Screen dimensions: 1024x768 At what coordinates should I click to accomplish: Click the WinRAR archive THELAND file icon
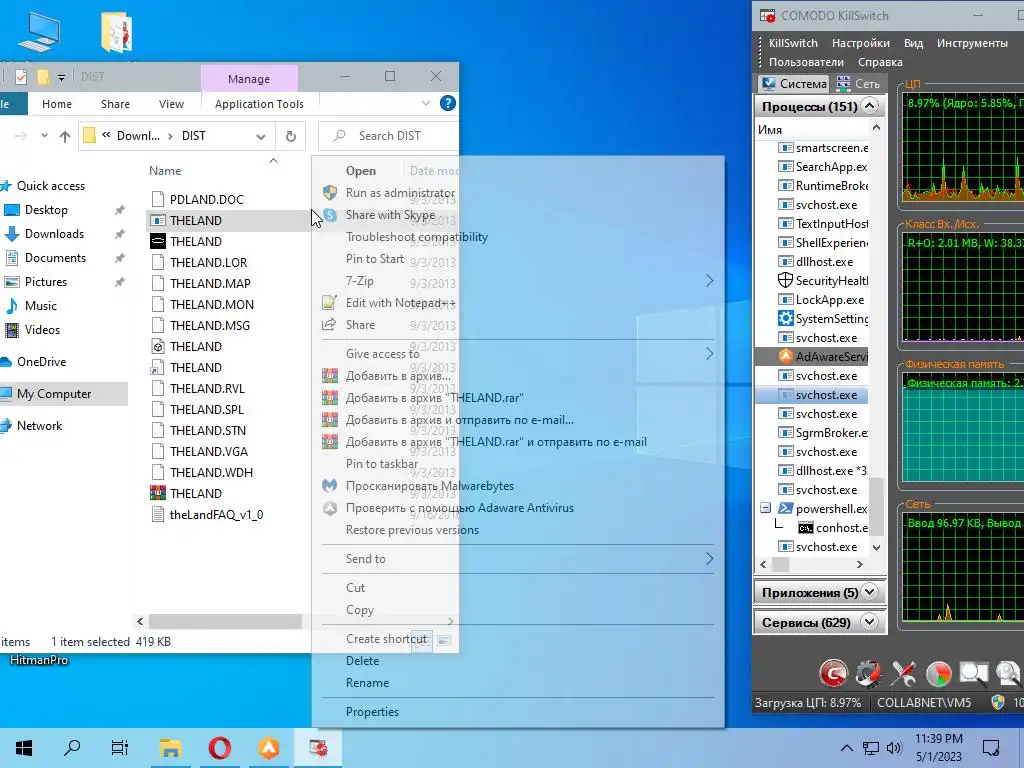pos(157,494)
